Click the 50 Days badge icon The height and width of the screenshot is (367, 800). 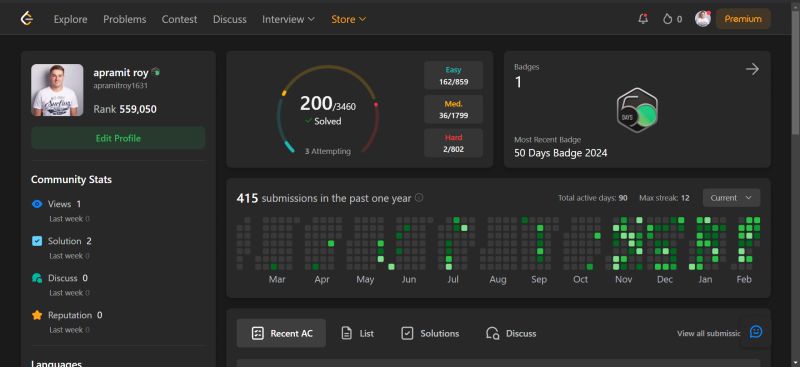(637, 110)
